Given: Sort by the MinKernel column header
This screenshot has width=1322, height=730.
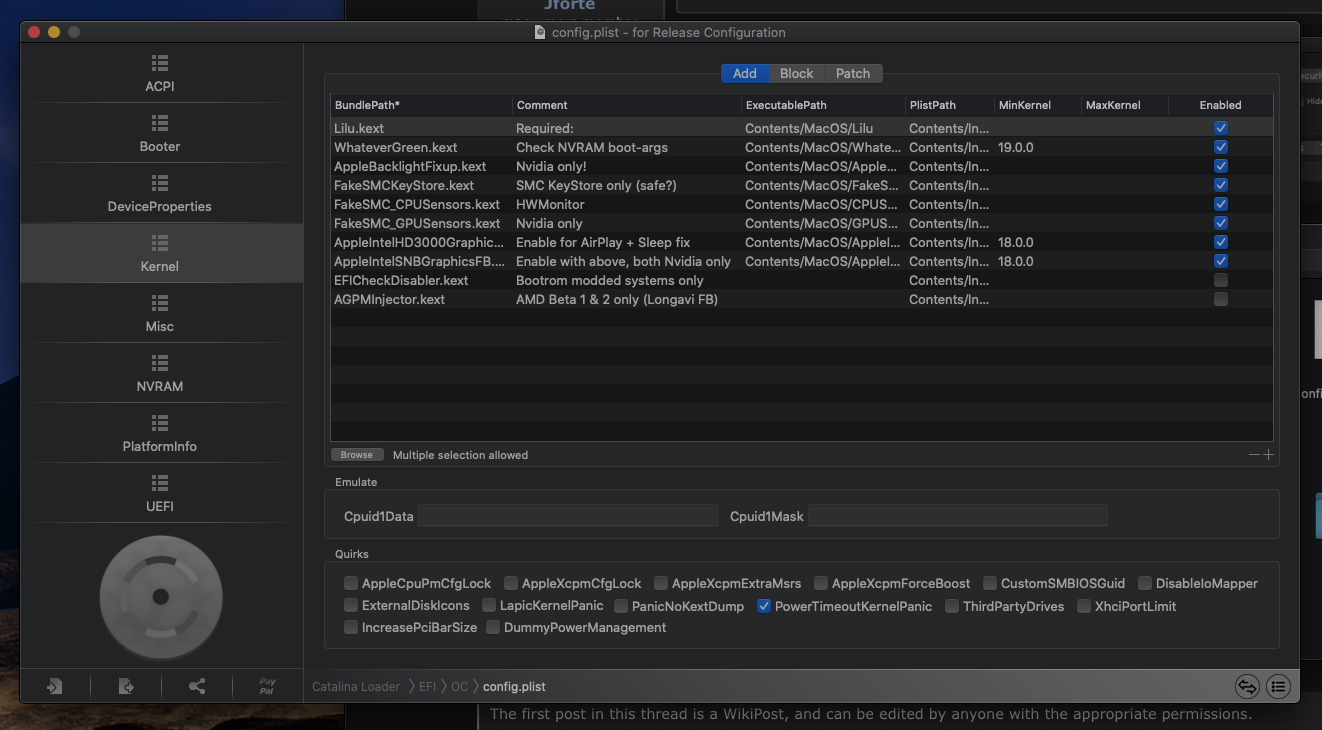Looking at the screenshot, I should point(1037,105).
